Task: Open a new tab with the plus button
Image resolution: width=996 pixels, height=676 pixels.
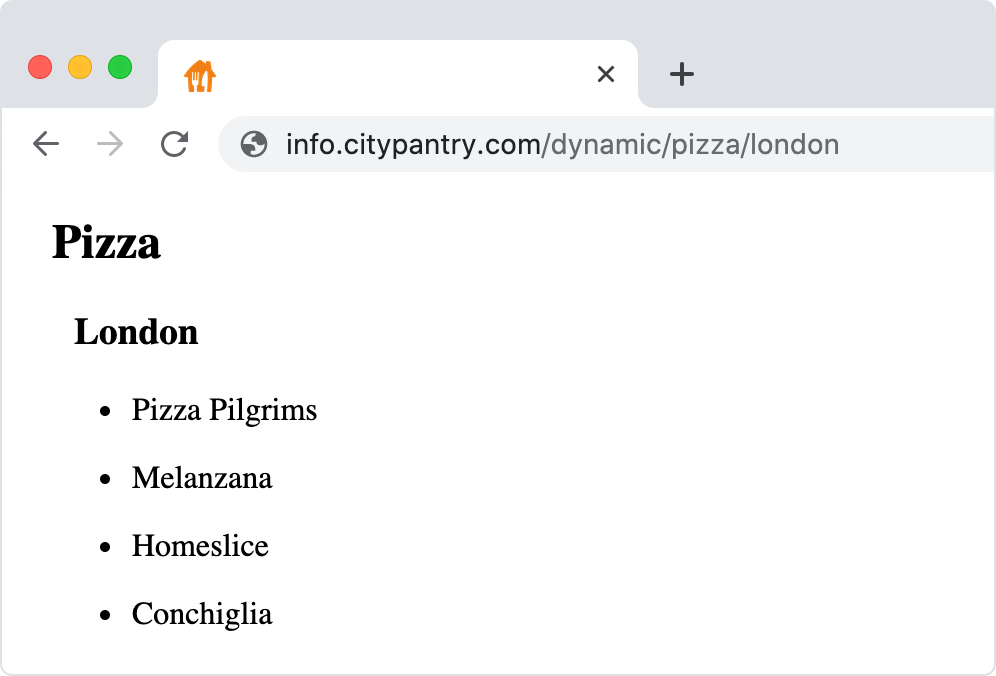Action: coord(682,74)
